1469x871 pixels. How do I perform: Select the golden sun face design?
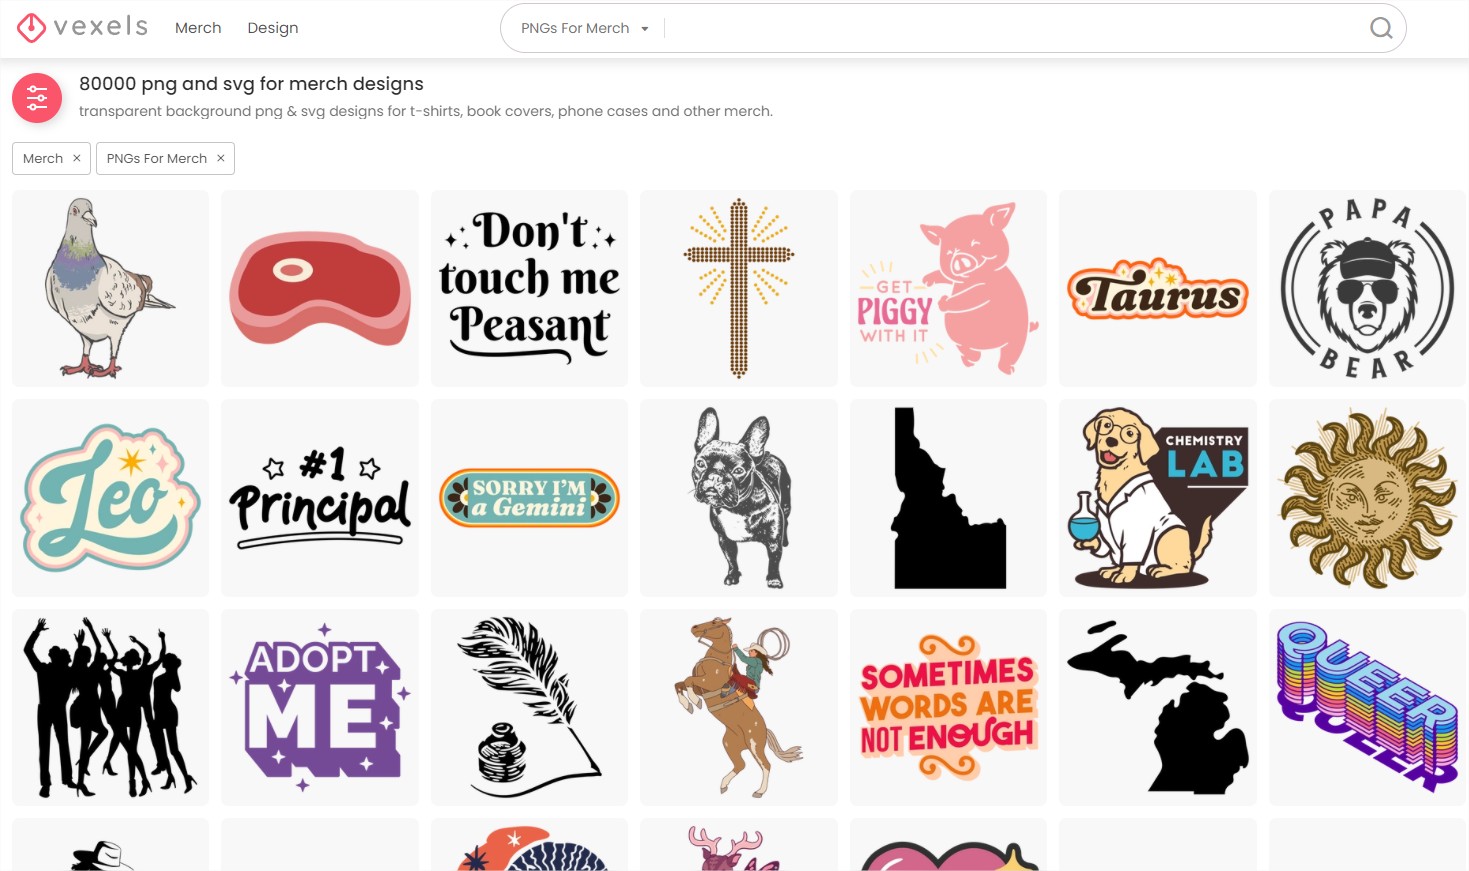coord(1367,498)
